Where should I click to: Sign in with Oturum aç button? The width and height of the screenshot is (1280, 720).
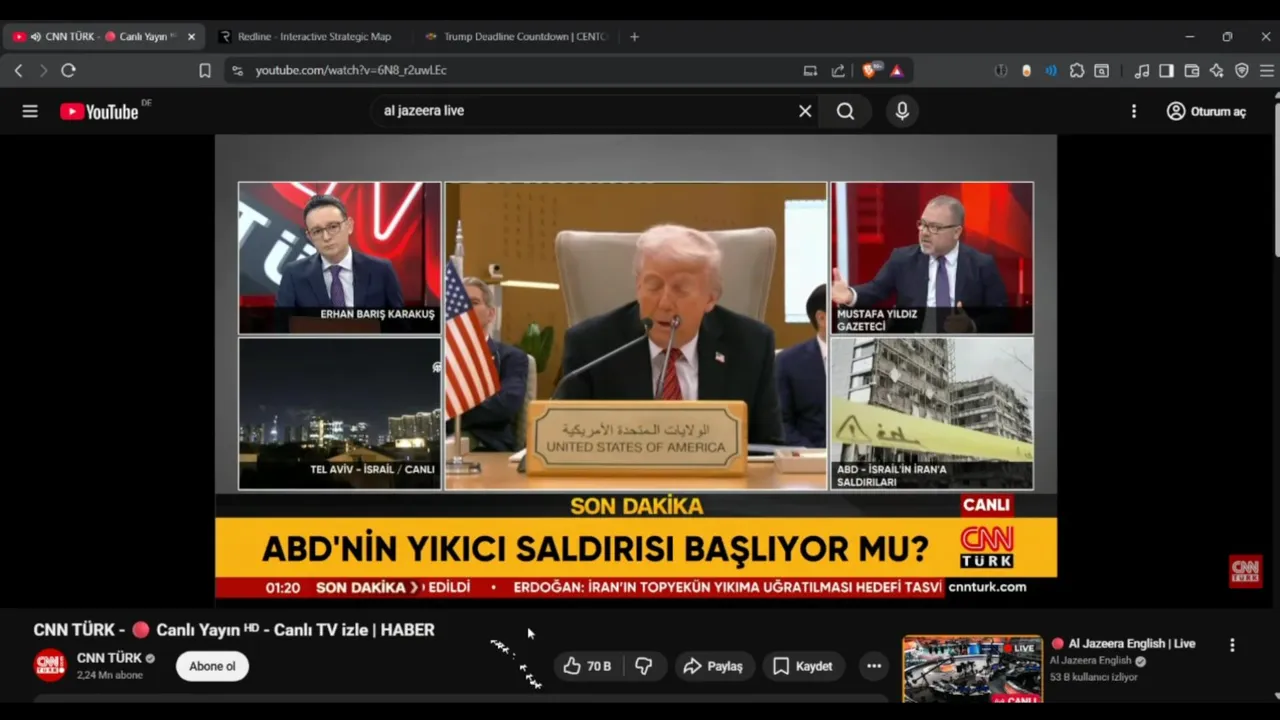(1206, 111)
